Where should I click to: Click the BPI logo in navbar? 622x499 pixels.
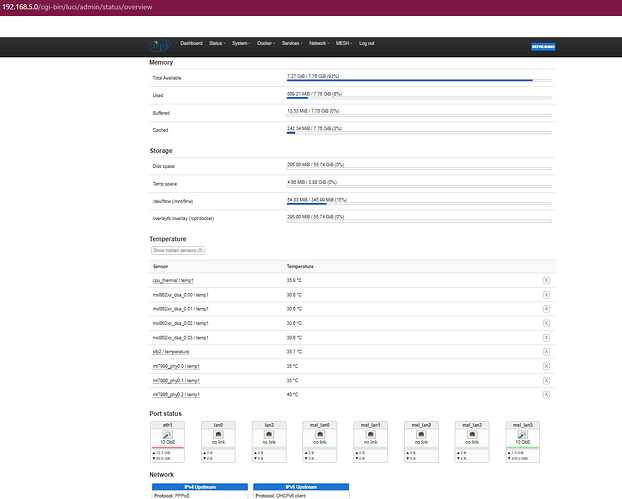pyautogui.click(x=160, y=45)
